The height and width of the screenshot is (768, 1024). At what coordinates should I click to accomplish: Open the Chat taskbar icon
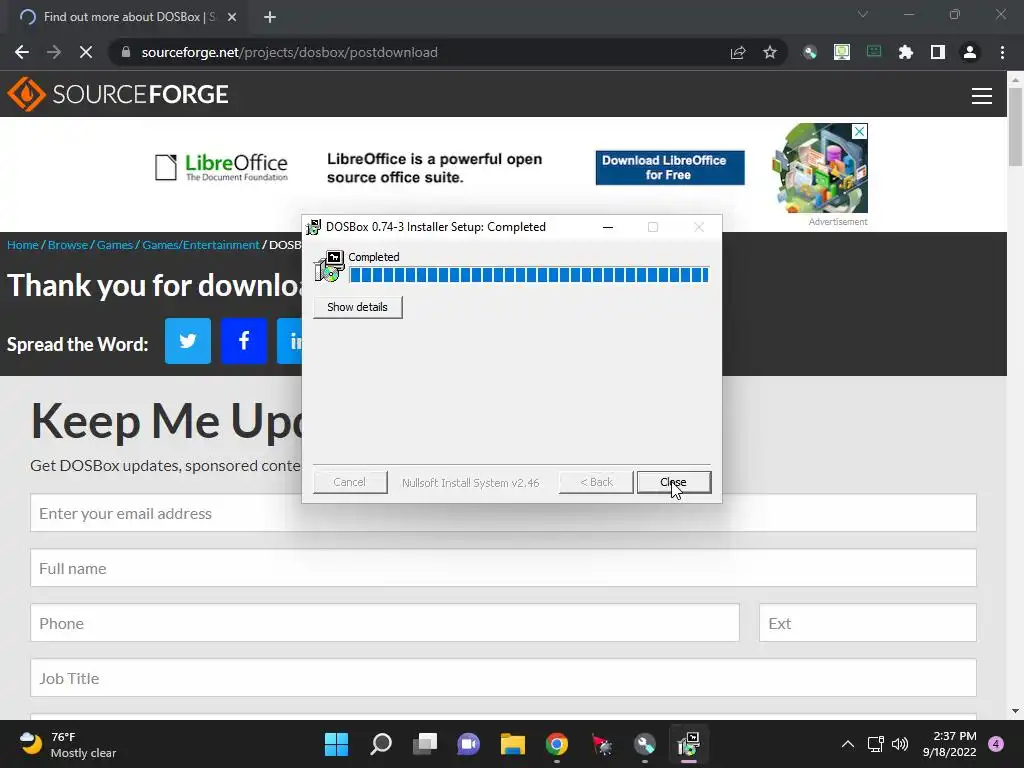(469, 744)
